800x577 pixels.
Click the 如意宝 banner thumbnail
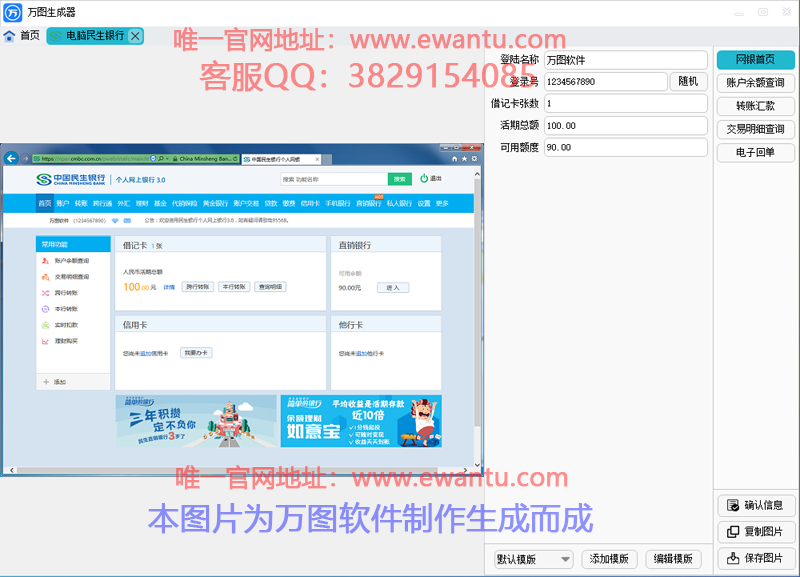[361, 421]
